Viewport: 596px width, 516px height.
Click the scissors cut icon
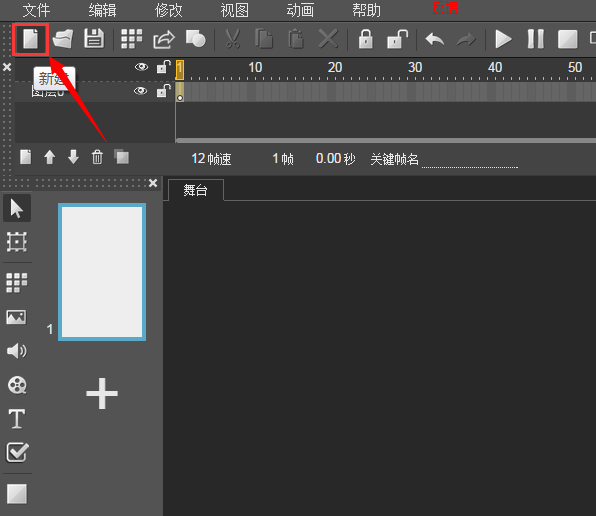pyautogui.click(x=233, y=39)
